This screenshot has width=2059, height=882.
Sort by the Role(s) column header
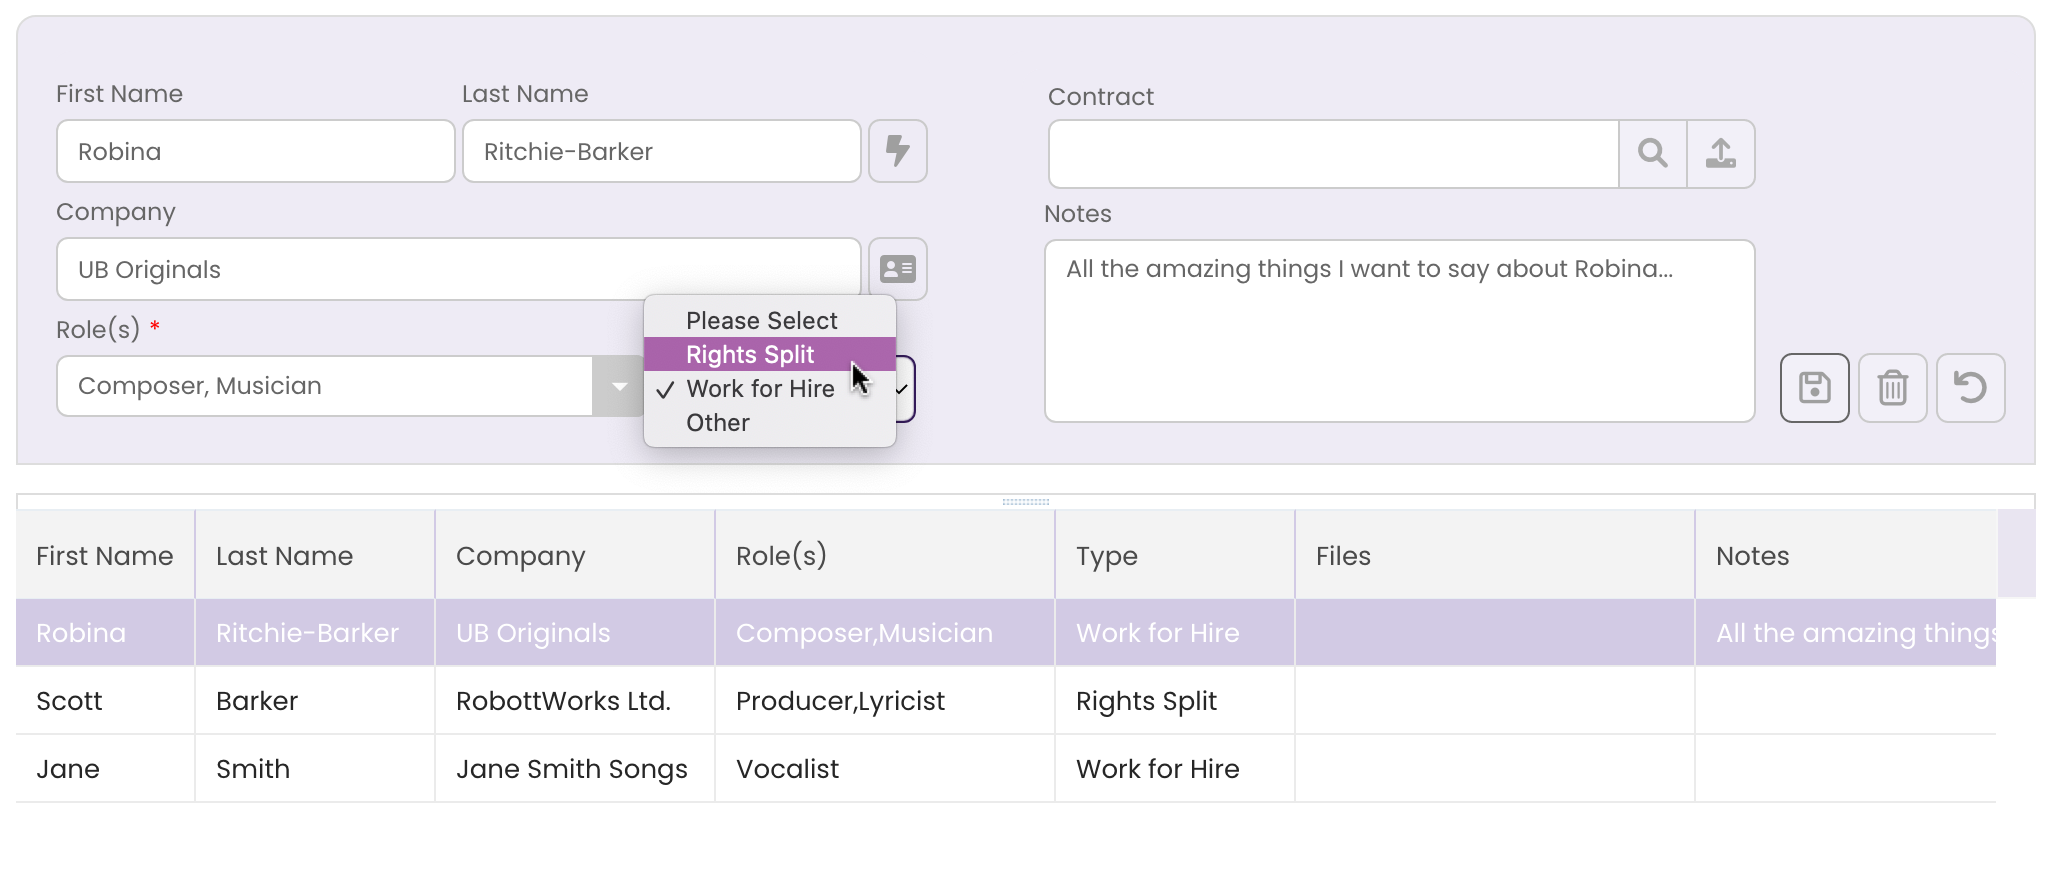point(885,555)
